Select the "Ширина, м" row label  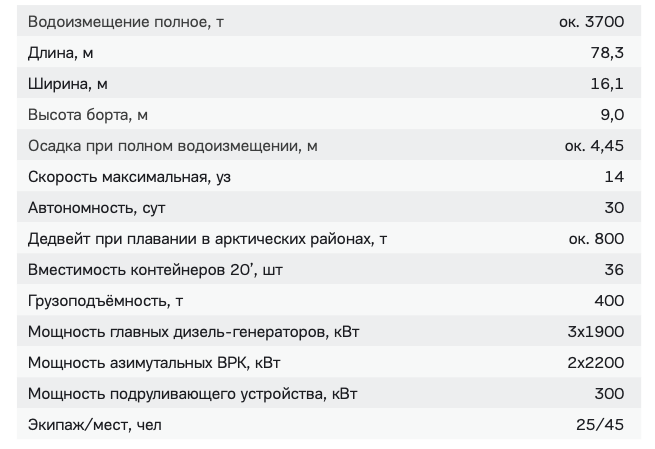tap(67, 84)
